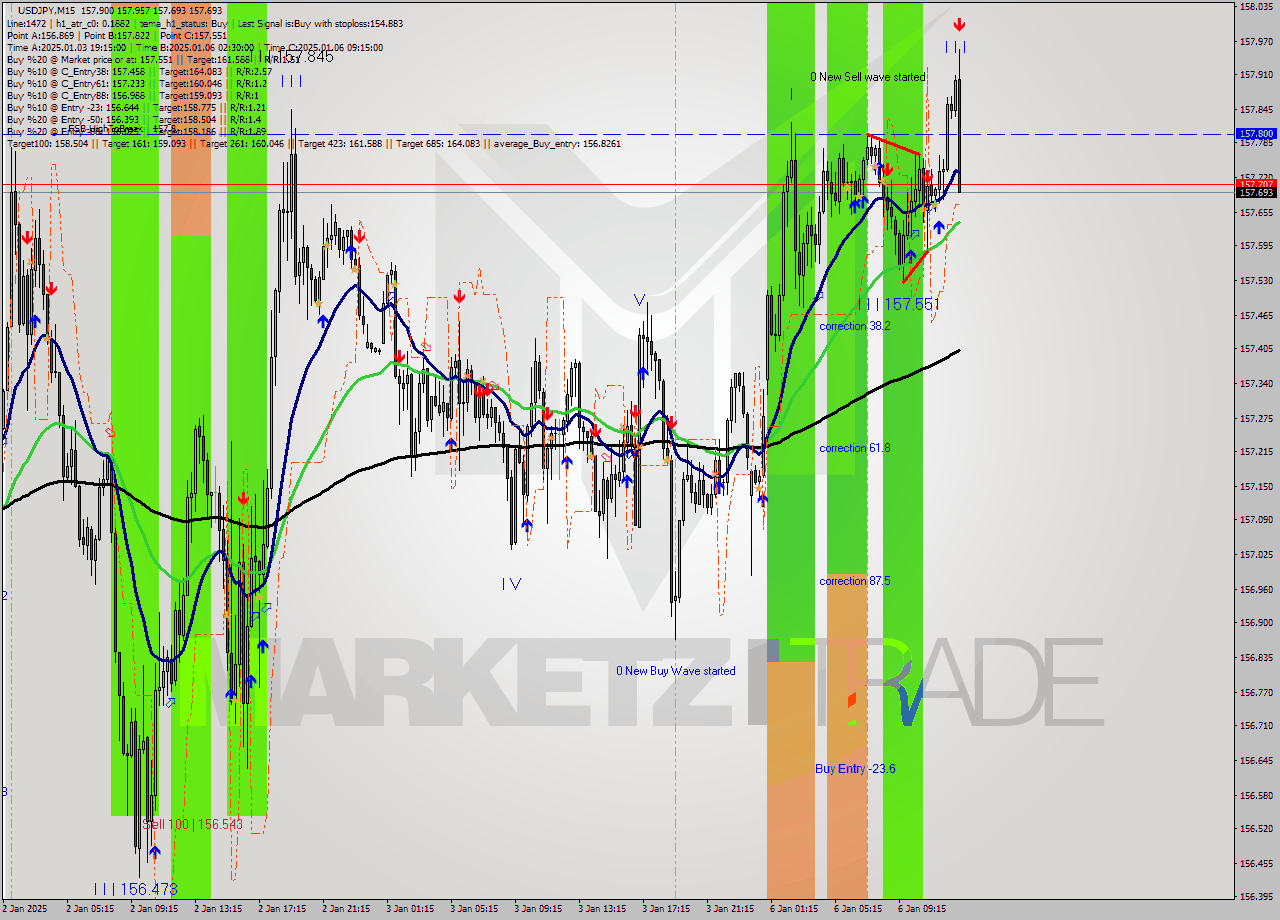Screen dimensions: 1280x920
Task: Click 157.090 on the price scale
Action: coord(1256,520)
